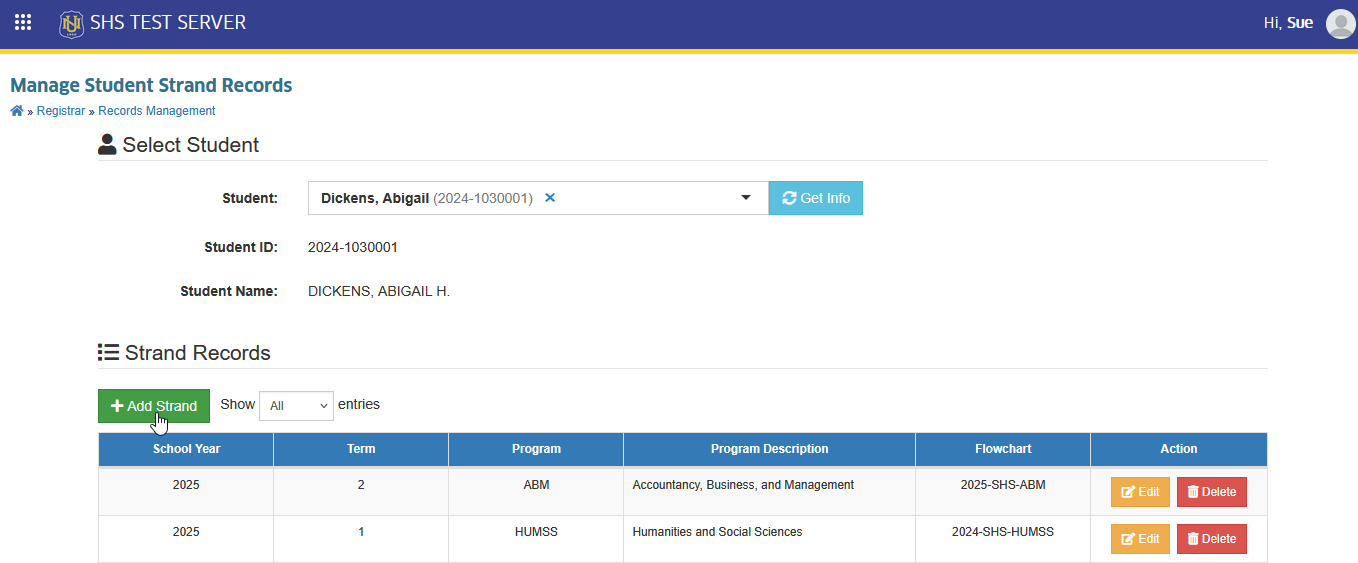1358x563 pixels.
Task: Clear selected student with the X icon
Action: pyautogui.click(x=550, y=198)
